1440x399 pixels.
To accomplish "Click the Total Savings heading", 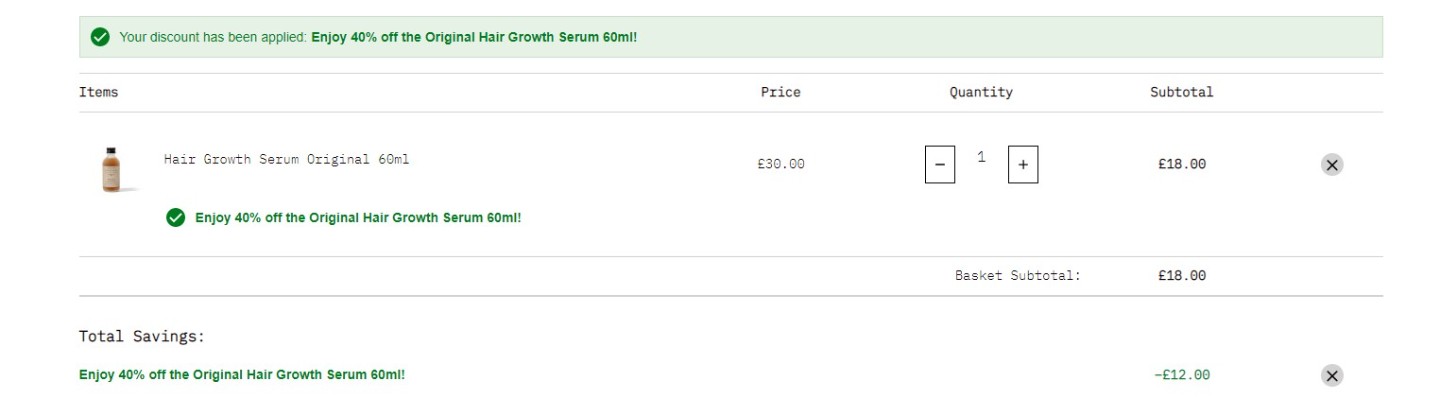I will (142, 337).
